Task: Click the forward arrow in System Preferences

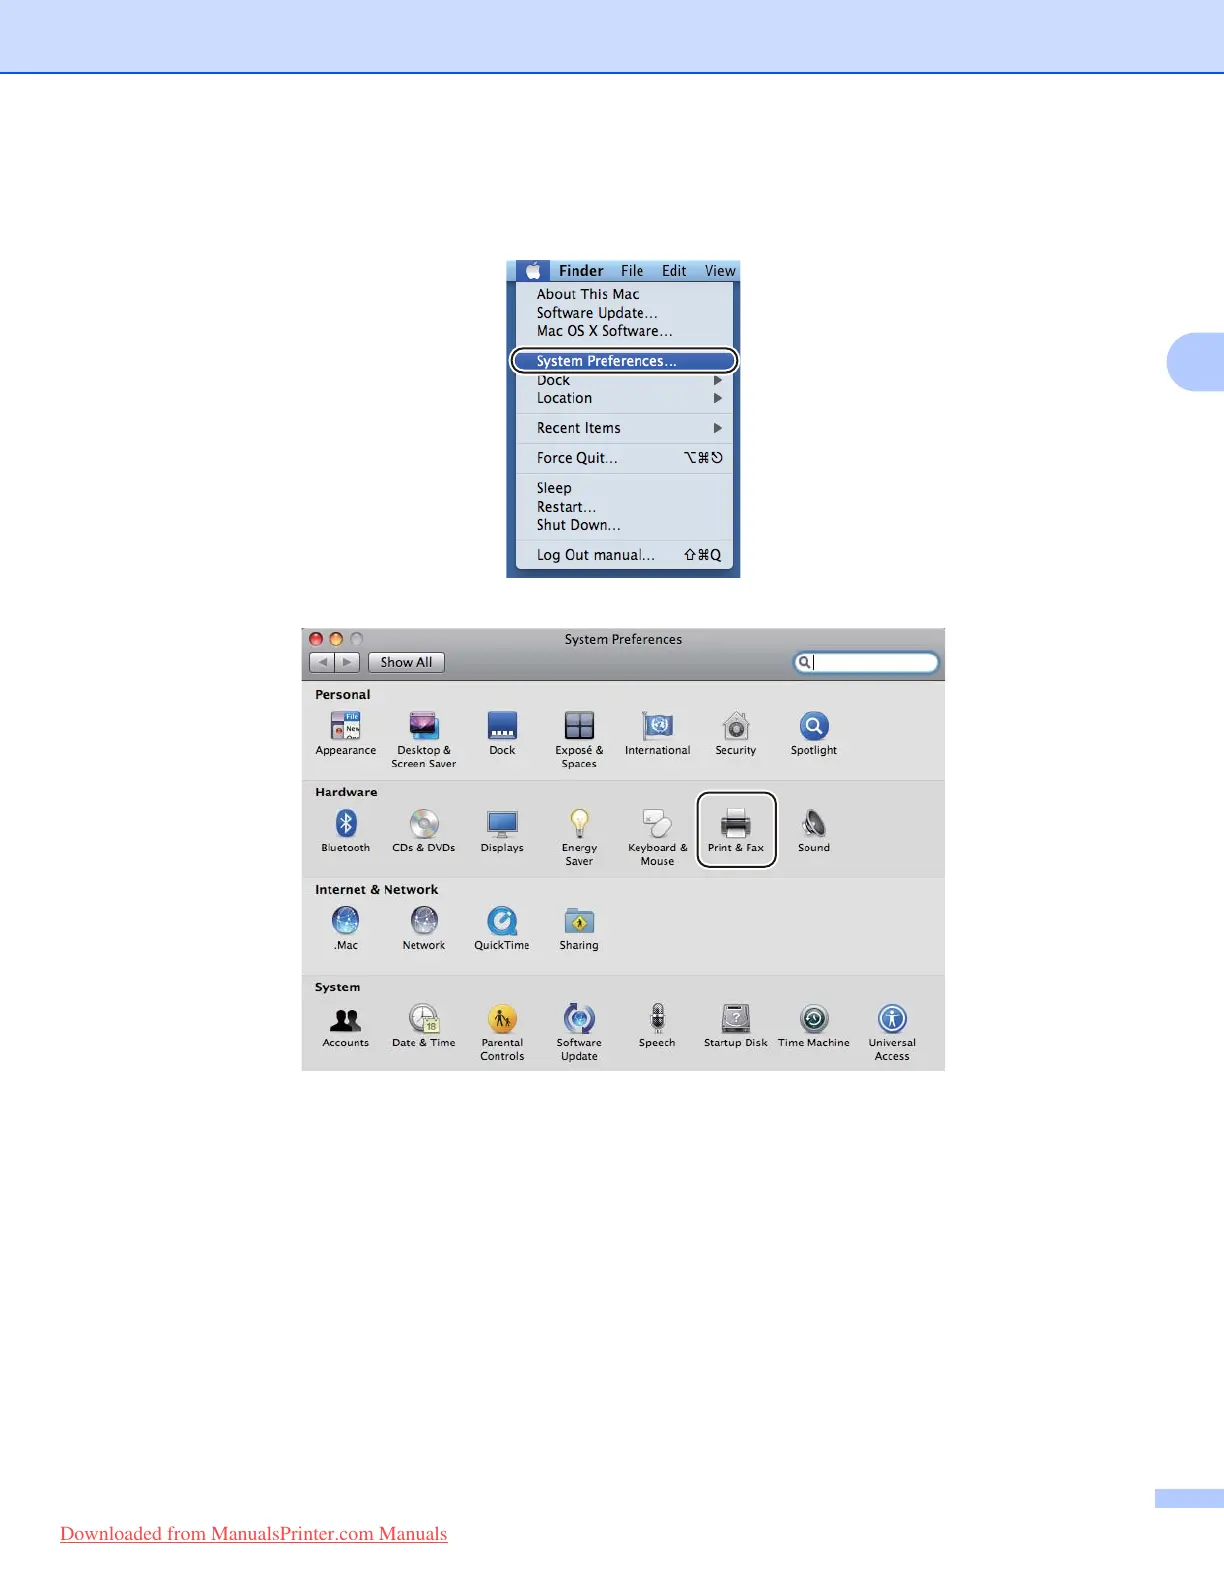Action: pos(347,662)
